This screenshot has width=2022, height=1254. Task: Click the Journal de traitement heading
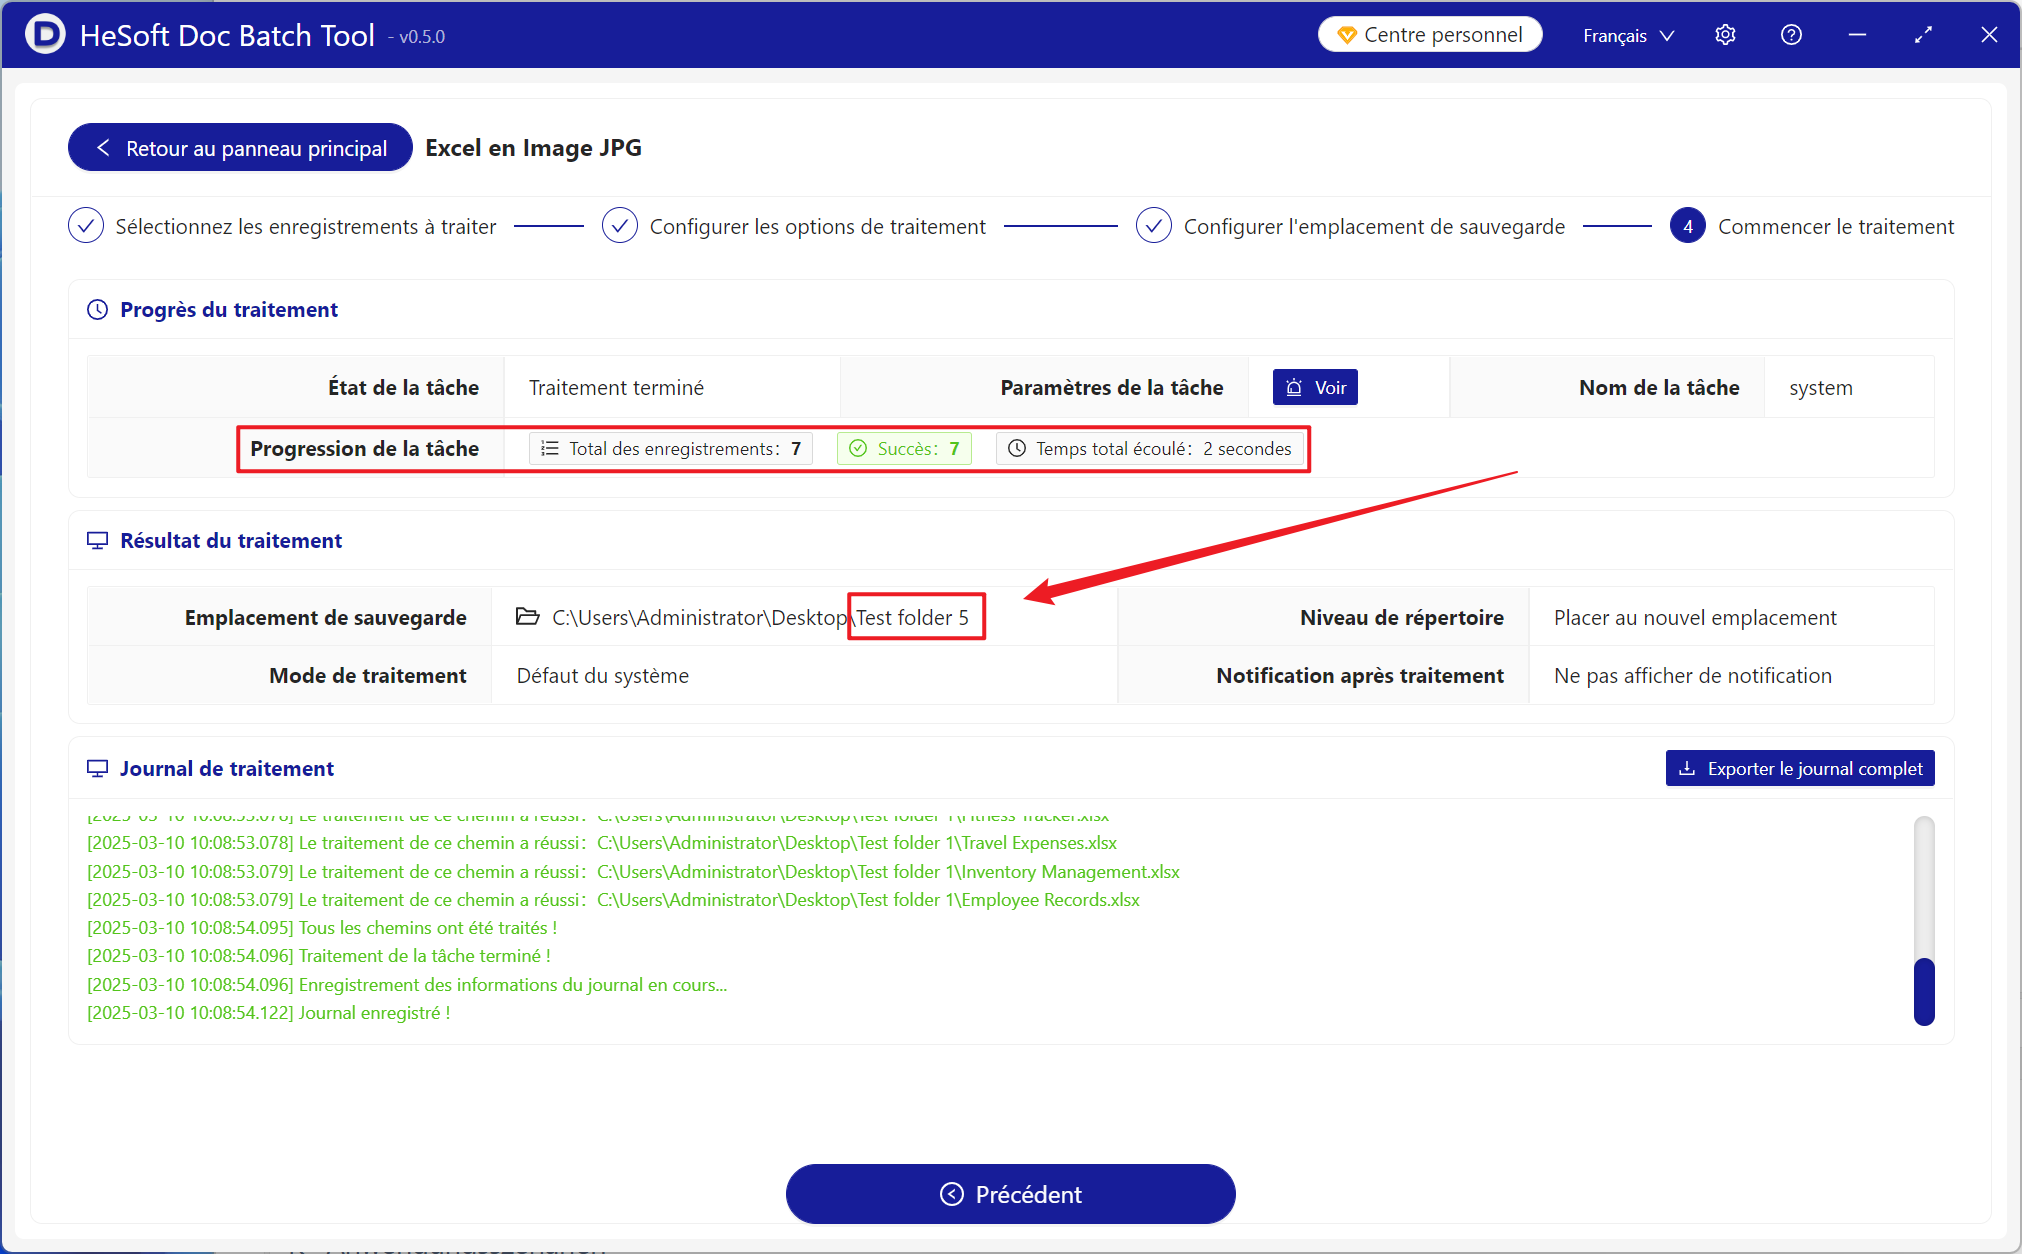(x=227, y=769)
